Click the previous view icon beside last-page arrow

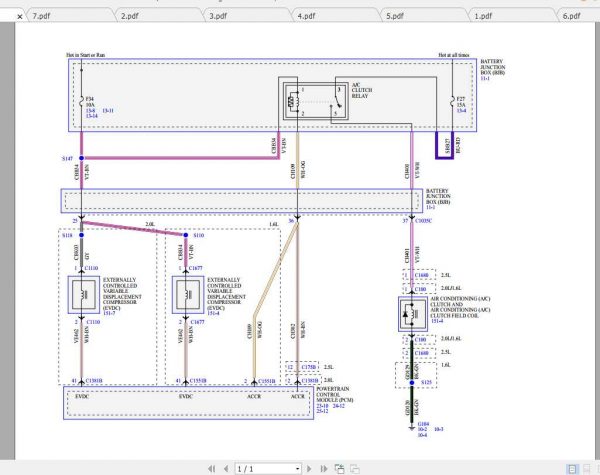339,468
